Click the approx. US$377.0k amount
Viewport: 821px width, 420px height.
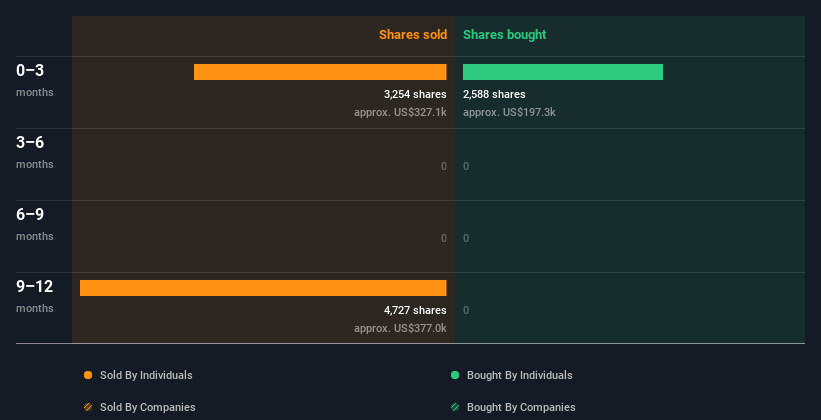coord(400,328)
